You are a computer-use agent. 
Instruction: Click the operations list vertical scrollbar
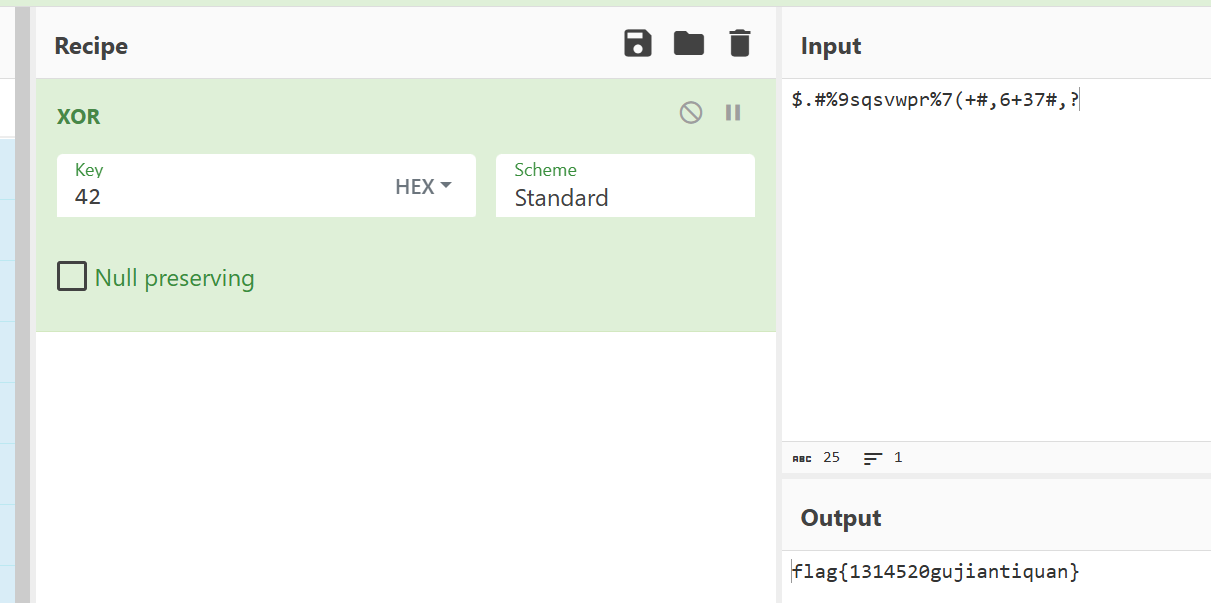tap(22, 300)
